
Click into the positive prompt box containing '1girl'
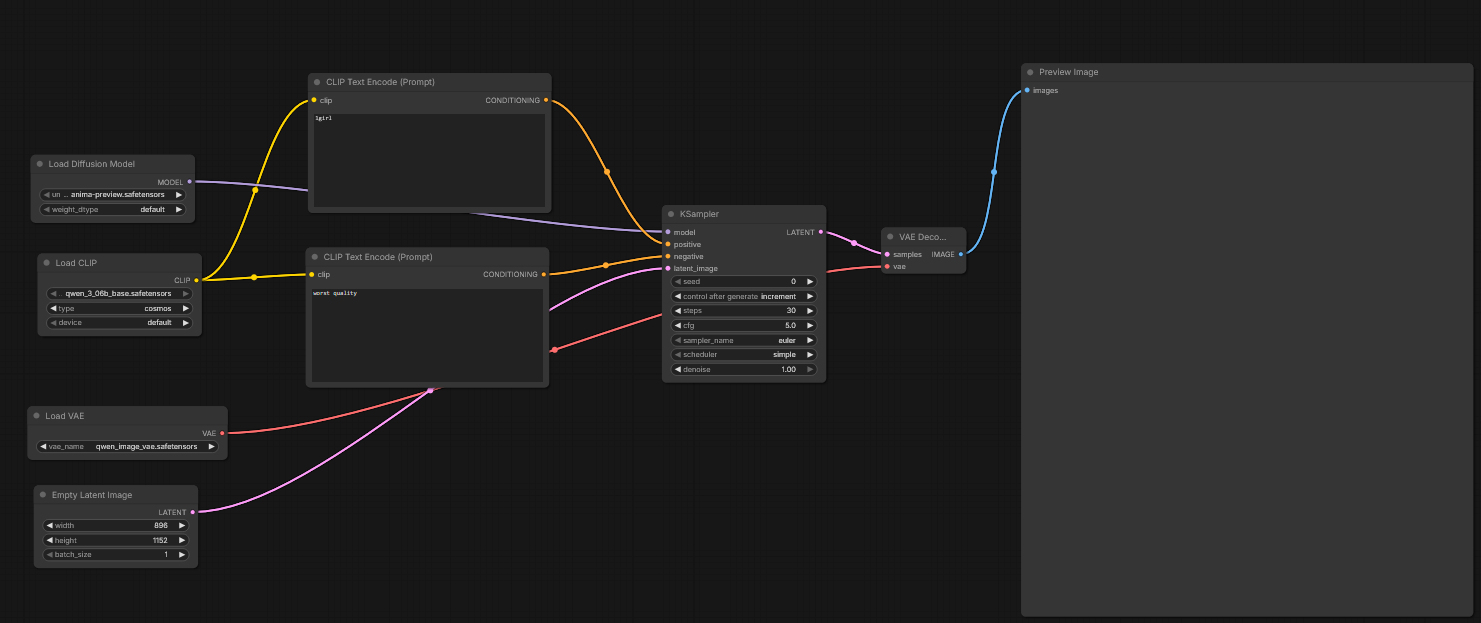click(429, 160)
